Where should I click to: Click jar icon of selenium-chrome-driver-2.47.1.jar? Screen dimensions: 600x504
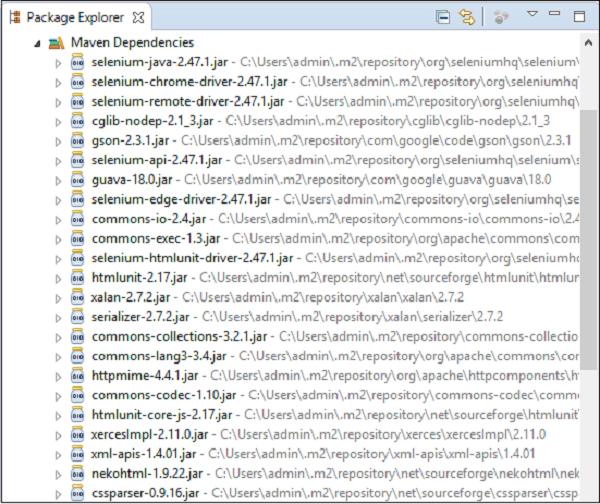(78, 82)
